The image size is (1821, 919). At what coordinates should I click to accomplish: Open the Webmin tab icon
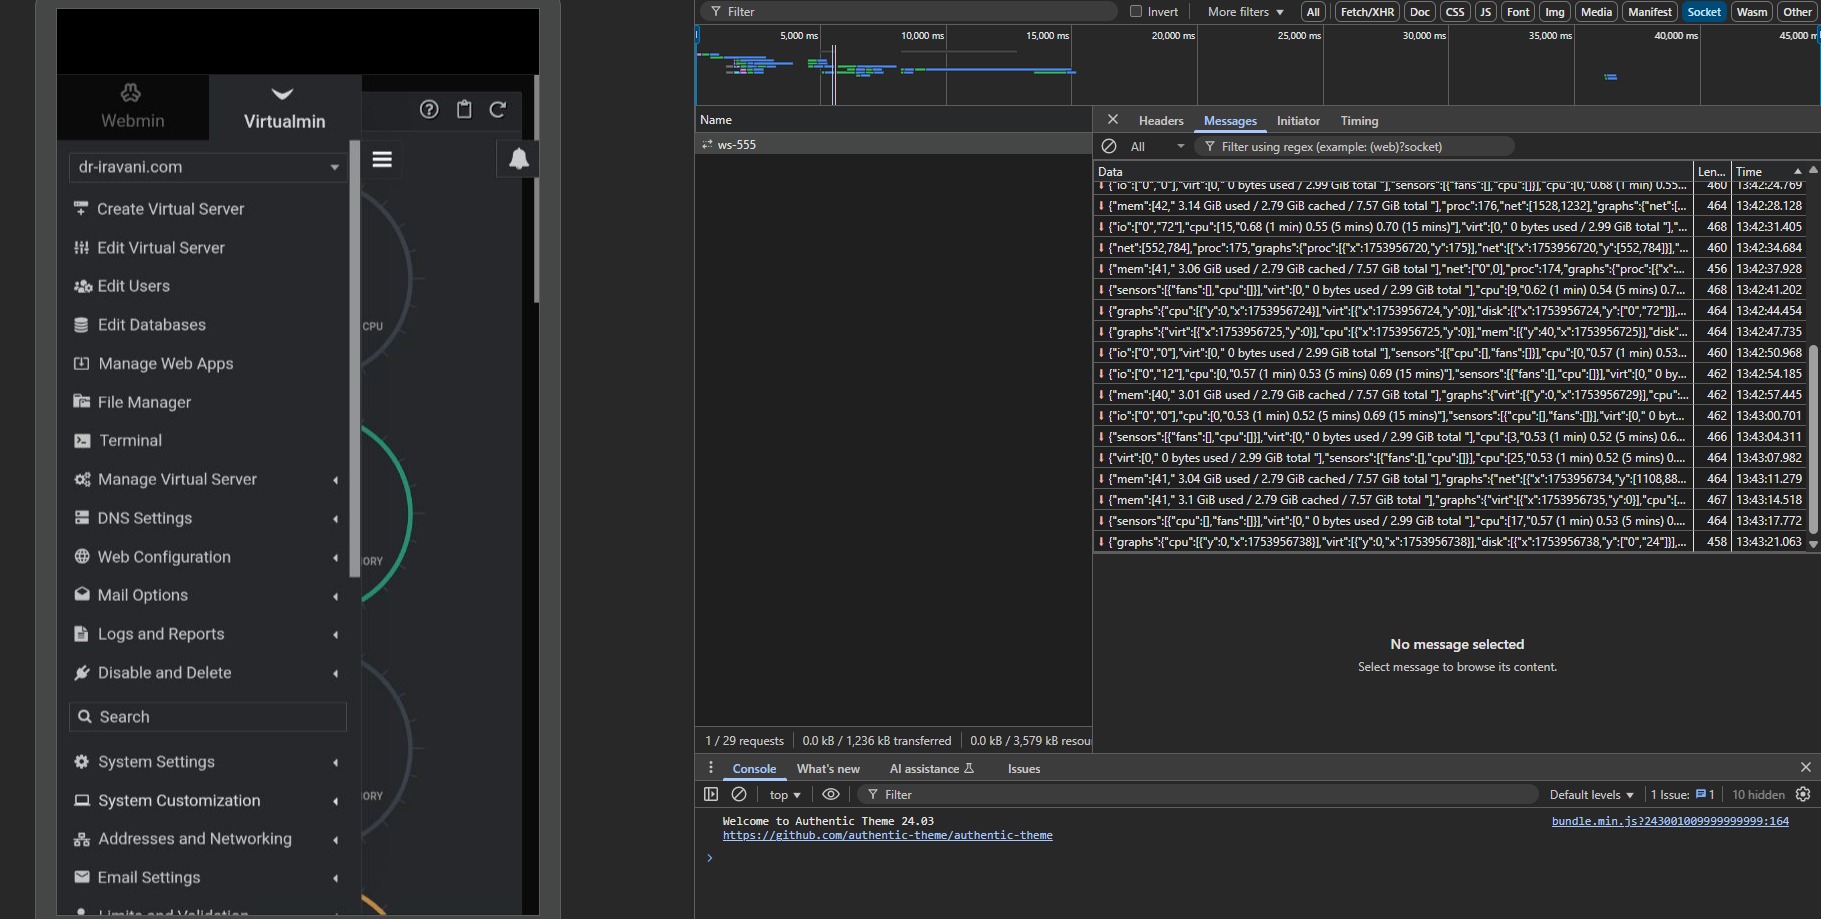(131, 93)
